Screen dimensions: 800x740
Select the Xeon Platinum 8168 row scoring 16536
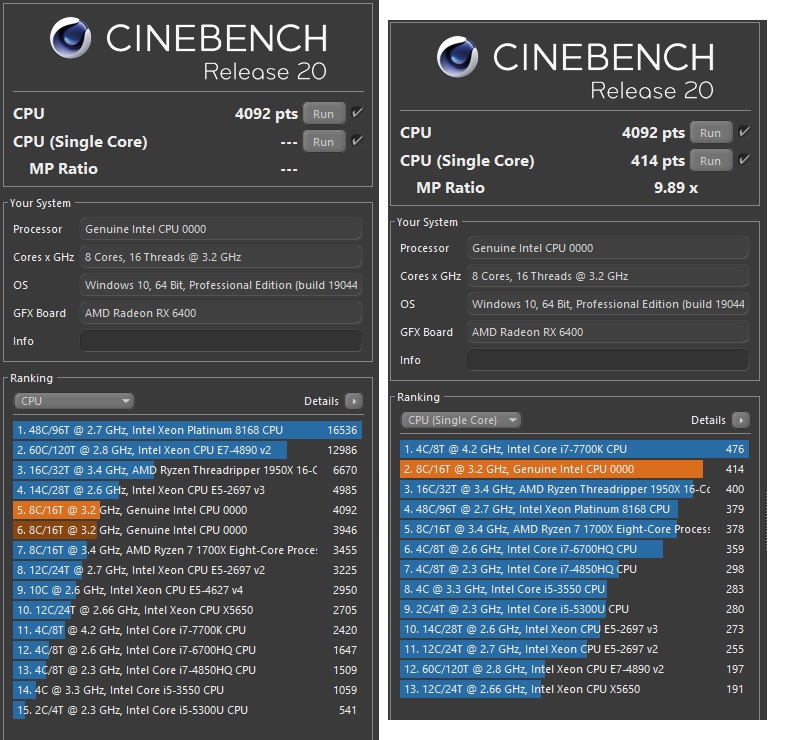[187, 430]
